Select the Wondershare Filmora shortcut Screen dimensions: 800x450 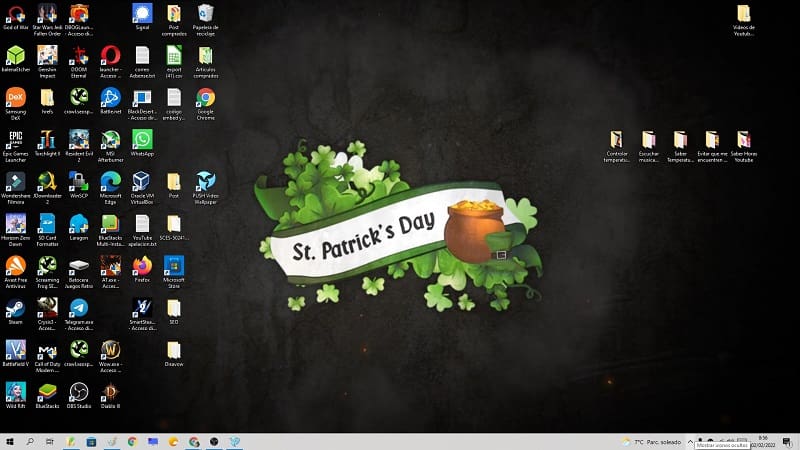click(x=15, y=188)
